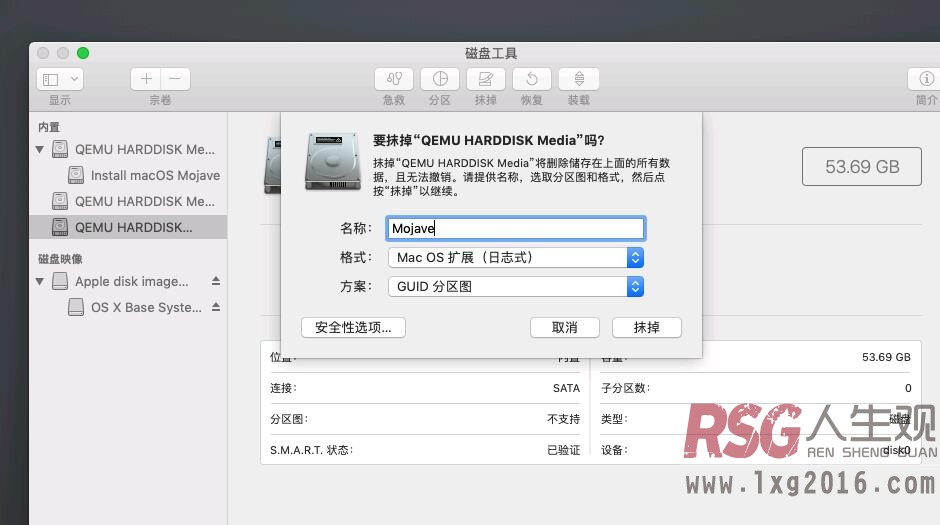This screenshot has height=525, width=940.
Task: Click the Erase (抹掉) toolbar icon
Action: [x=486, y=79]
